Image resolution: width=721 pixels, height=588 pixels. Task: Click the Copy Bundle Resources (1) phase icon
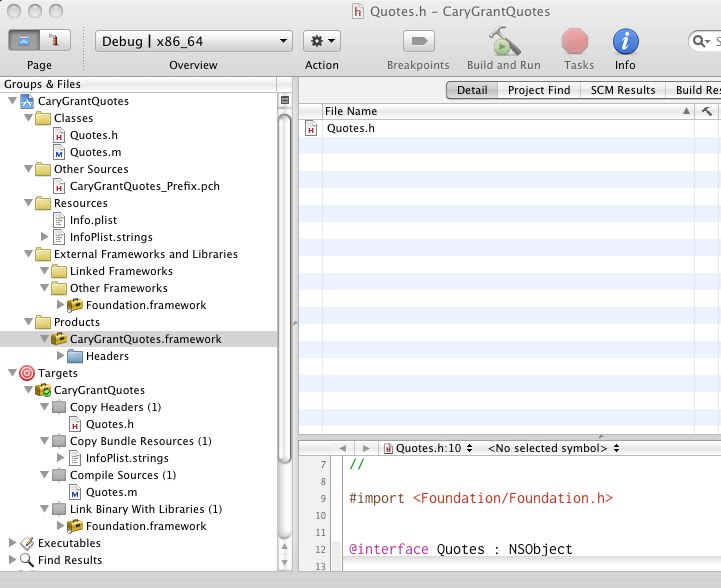click(x=59, y=441)
